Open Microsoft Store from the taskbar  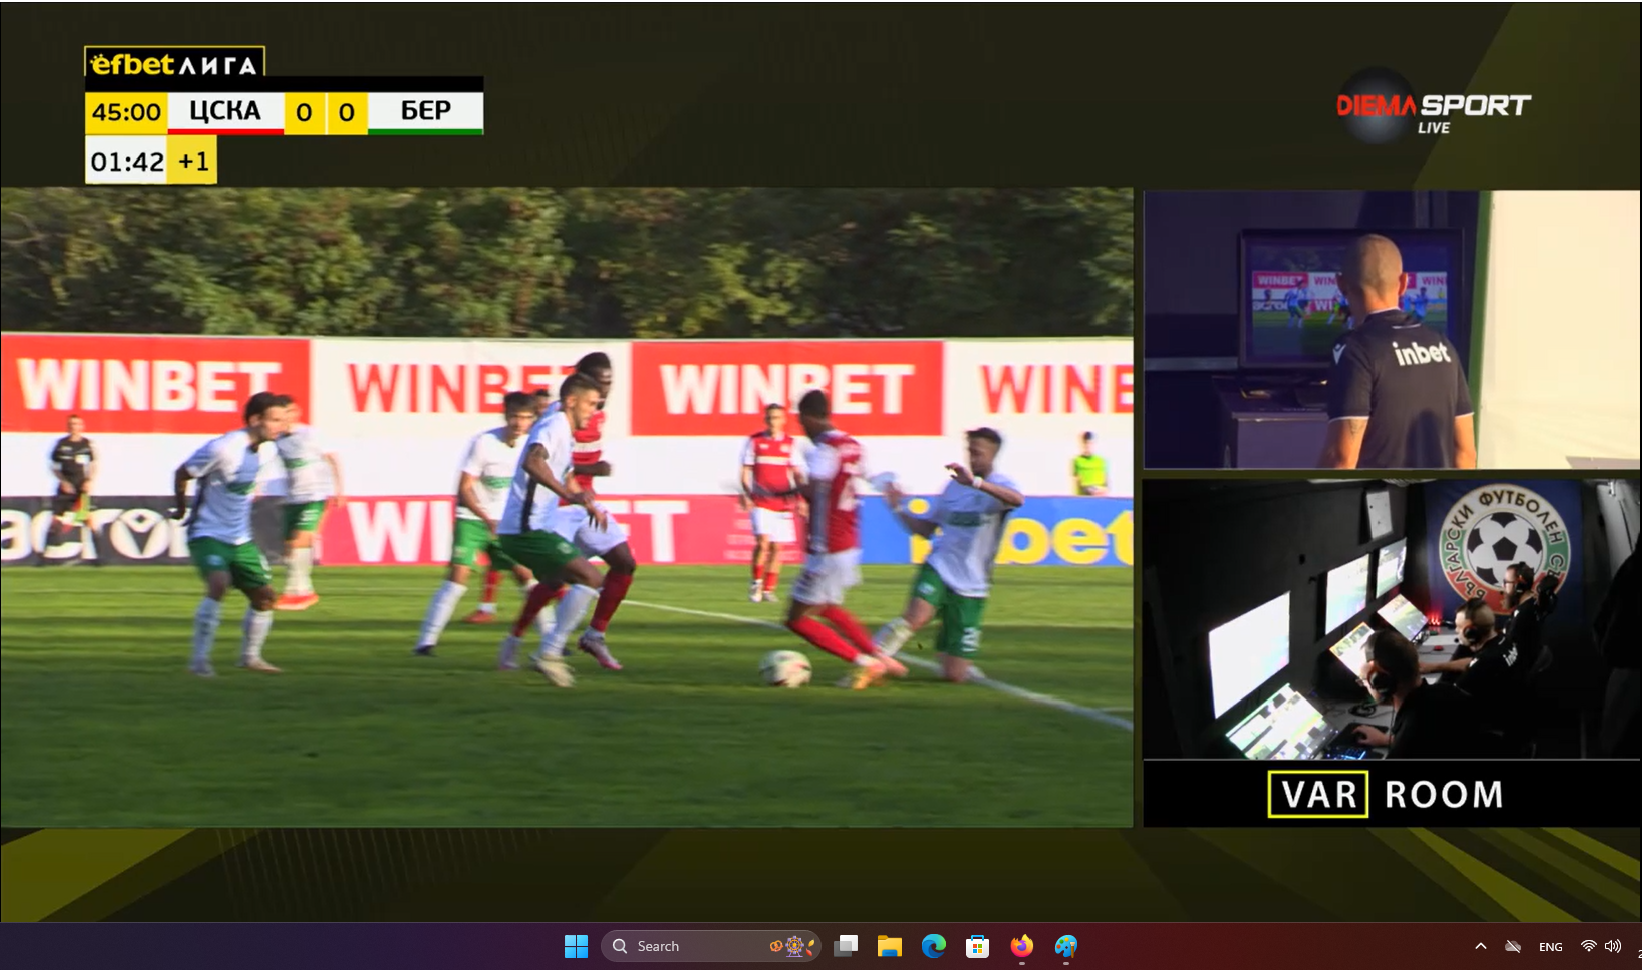978,946
